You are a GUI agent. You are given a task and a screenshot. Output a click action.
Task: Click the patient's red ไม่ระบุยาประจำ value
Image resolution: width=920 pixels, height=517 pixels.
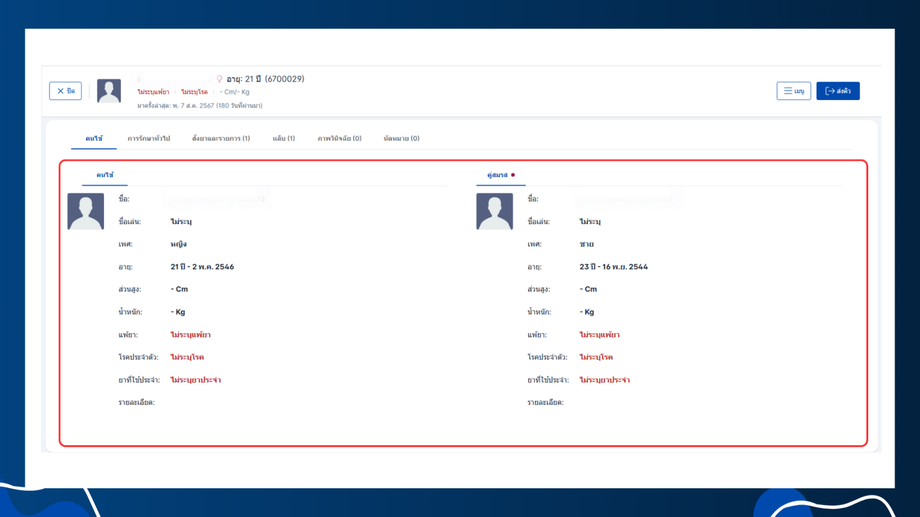pos(195,380)
